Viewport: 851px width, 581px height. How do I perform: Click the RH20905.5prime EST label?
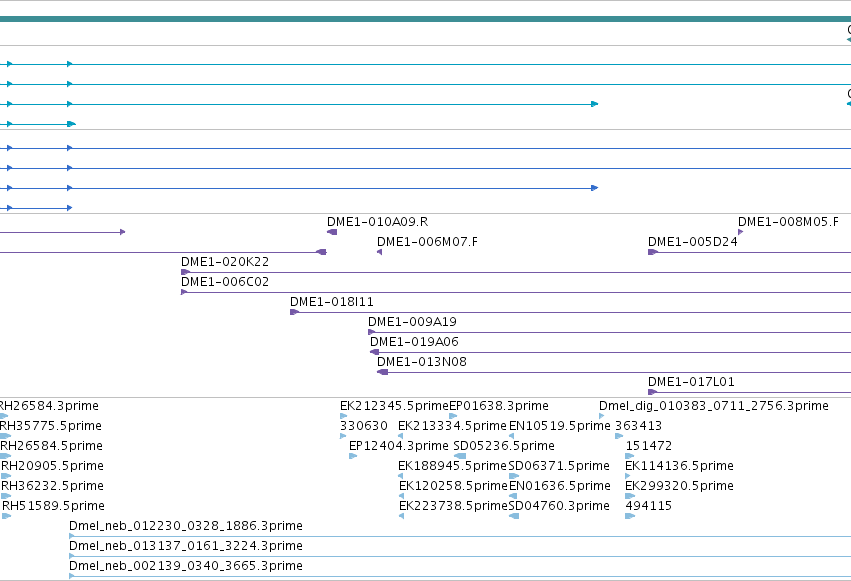(x=52, y=466)
